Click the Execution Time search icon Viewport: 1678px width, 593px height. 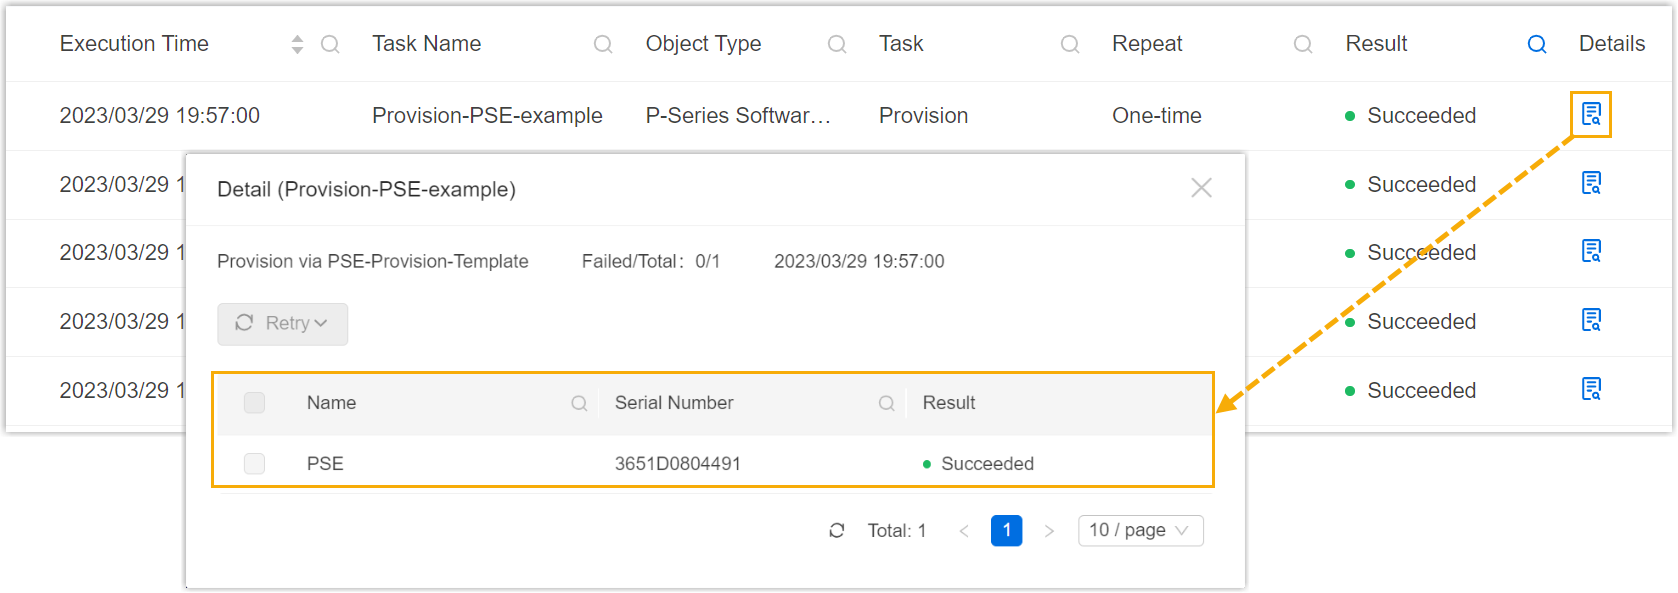point(330,44)
